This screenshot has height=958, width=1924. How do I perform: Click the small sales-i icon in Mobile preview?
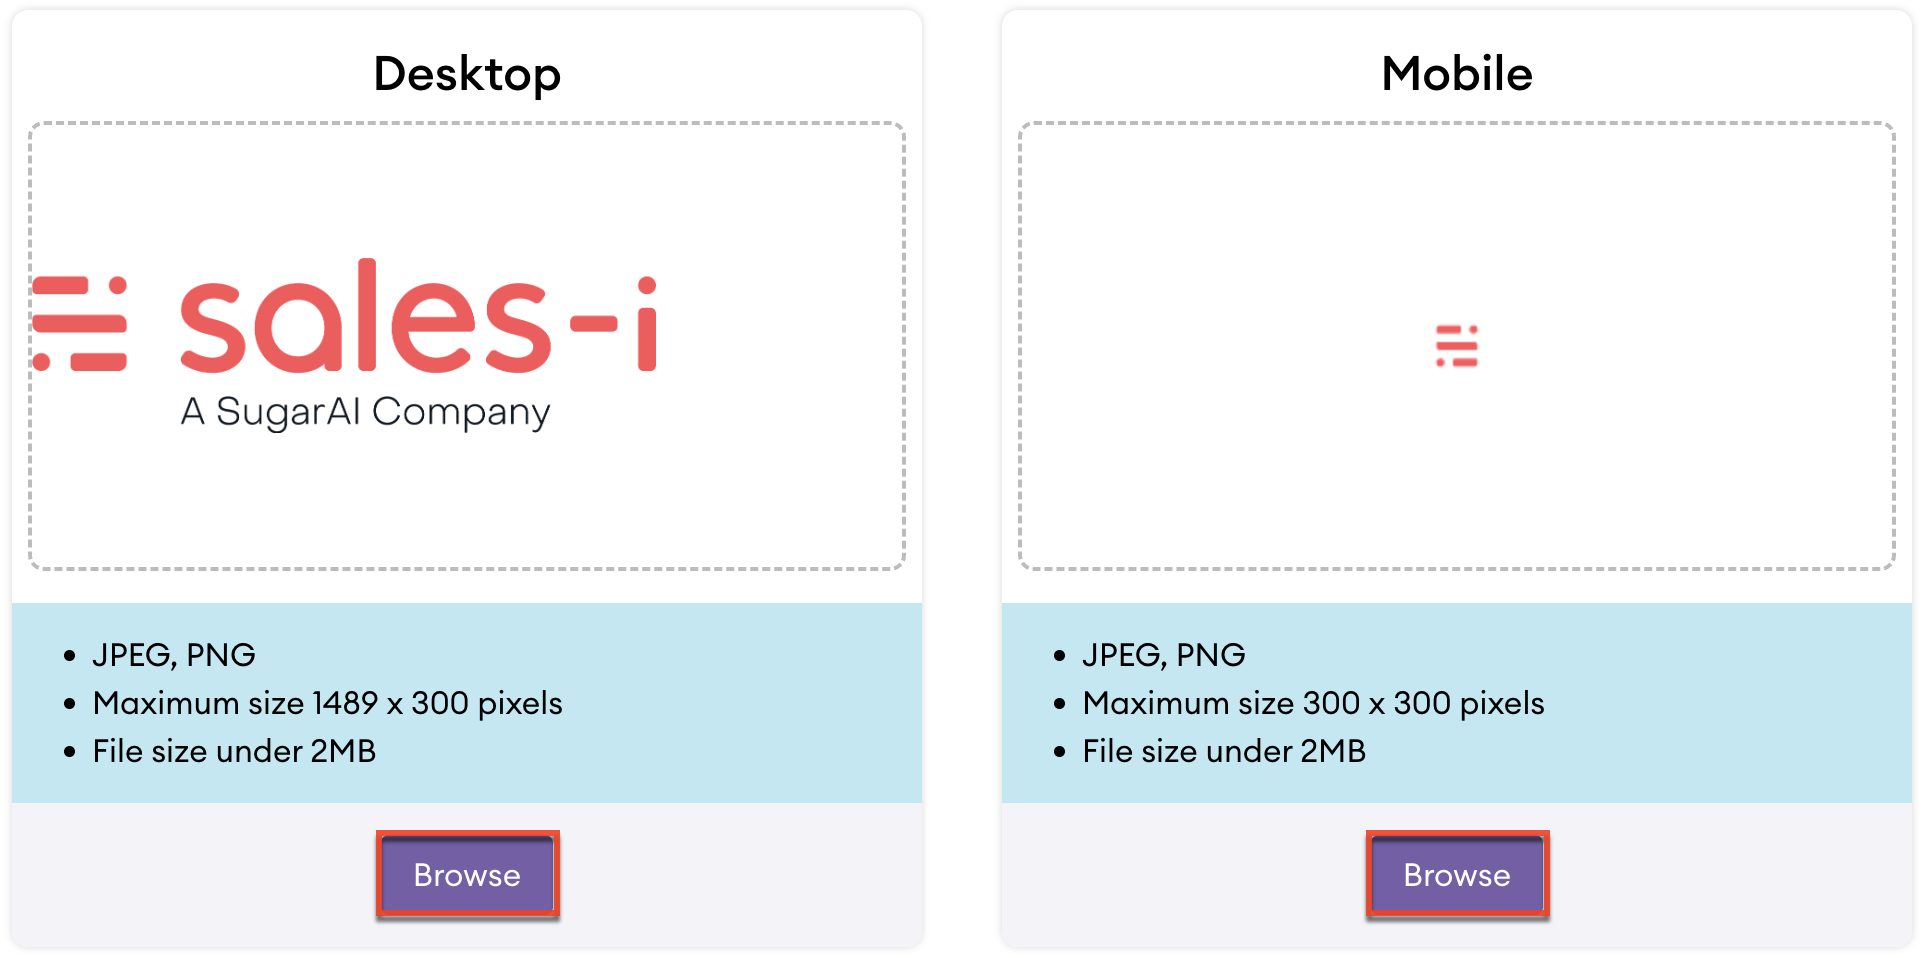coord(1456,346)
